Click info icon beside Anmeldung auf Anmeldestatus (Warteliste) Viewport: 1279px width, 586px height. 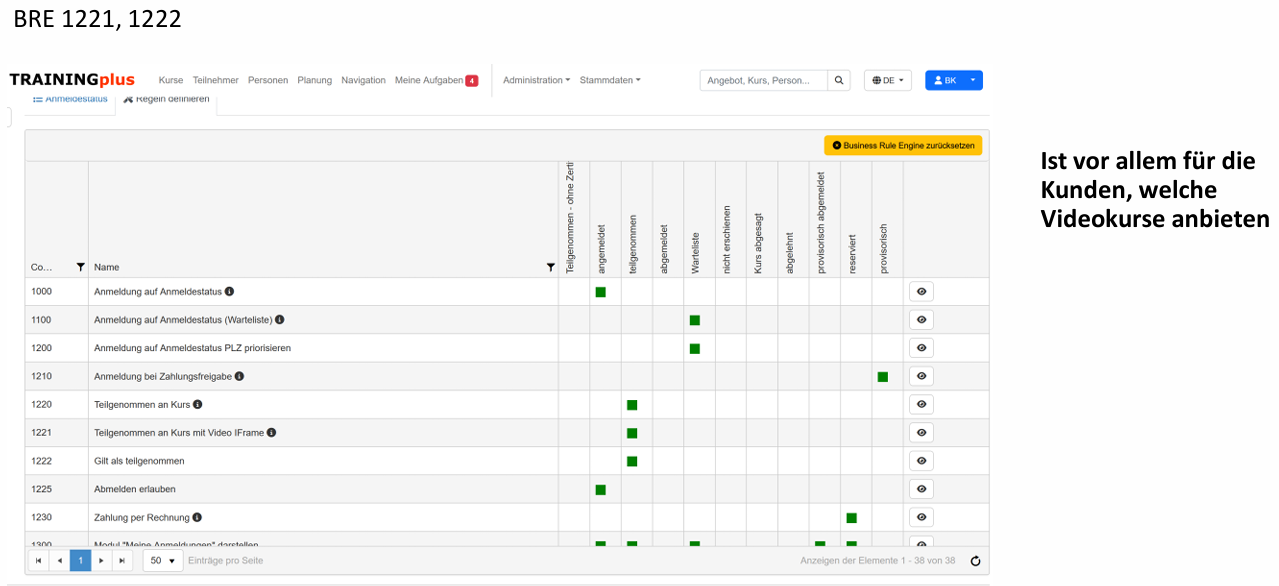[x=280, y=320]
